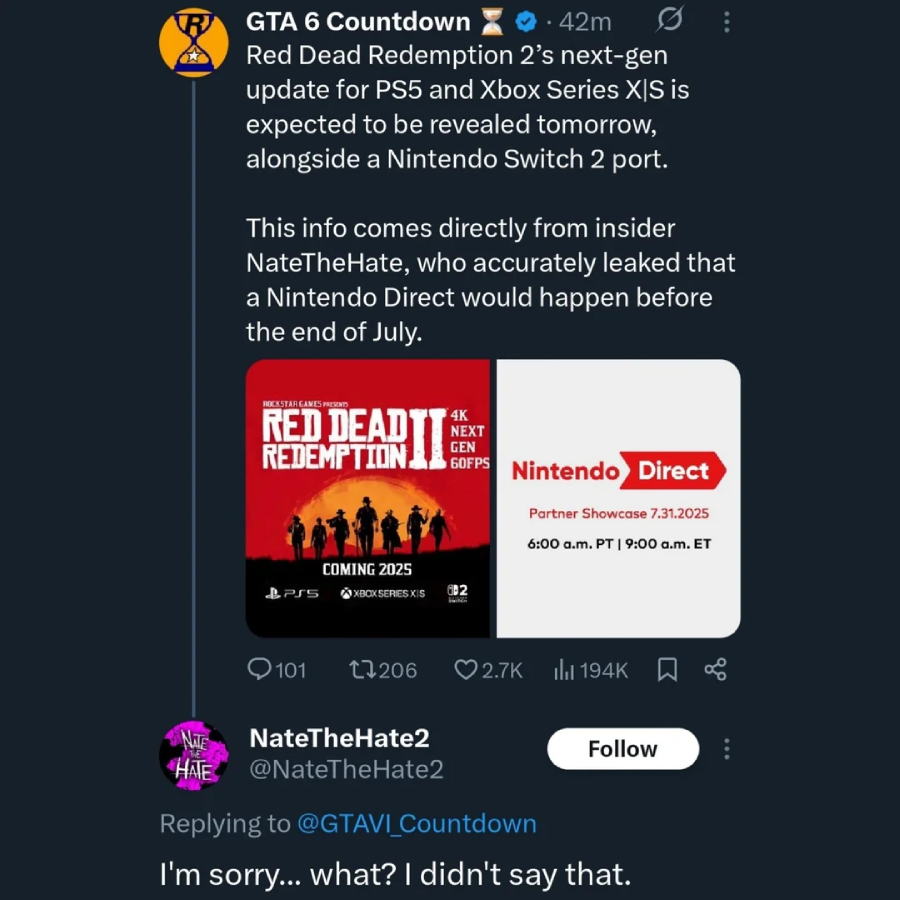900x900 pixels.
Task: Click the Grok slashed circle icon
Action: click(672, 21)
